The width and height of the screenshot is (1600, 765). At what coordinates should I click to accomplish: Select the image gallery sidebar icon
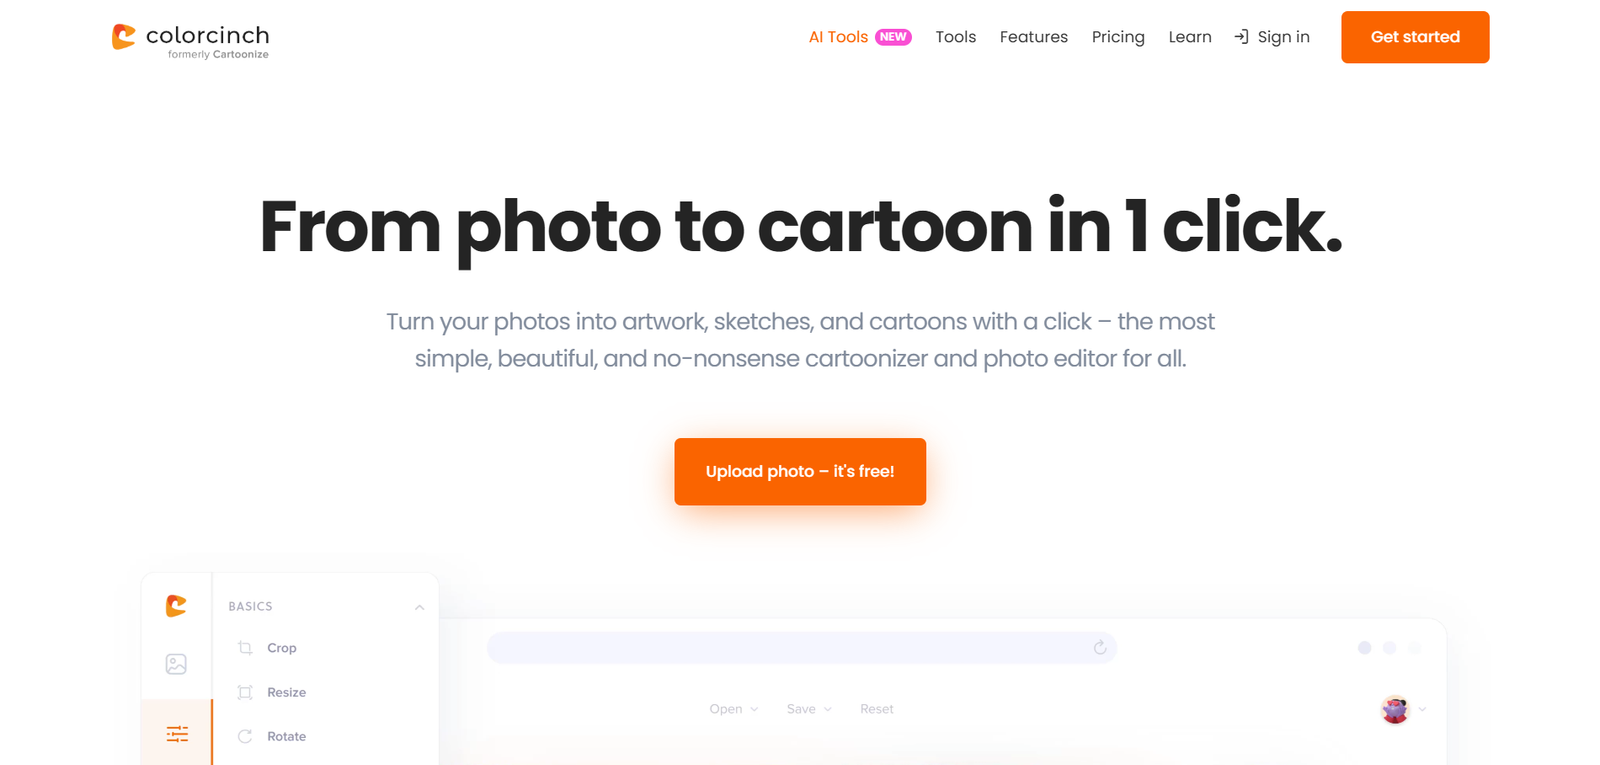coord(176,664)
